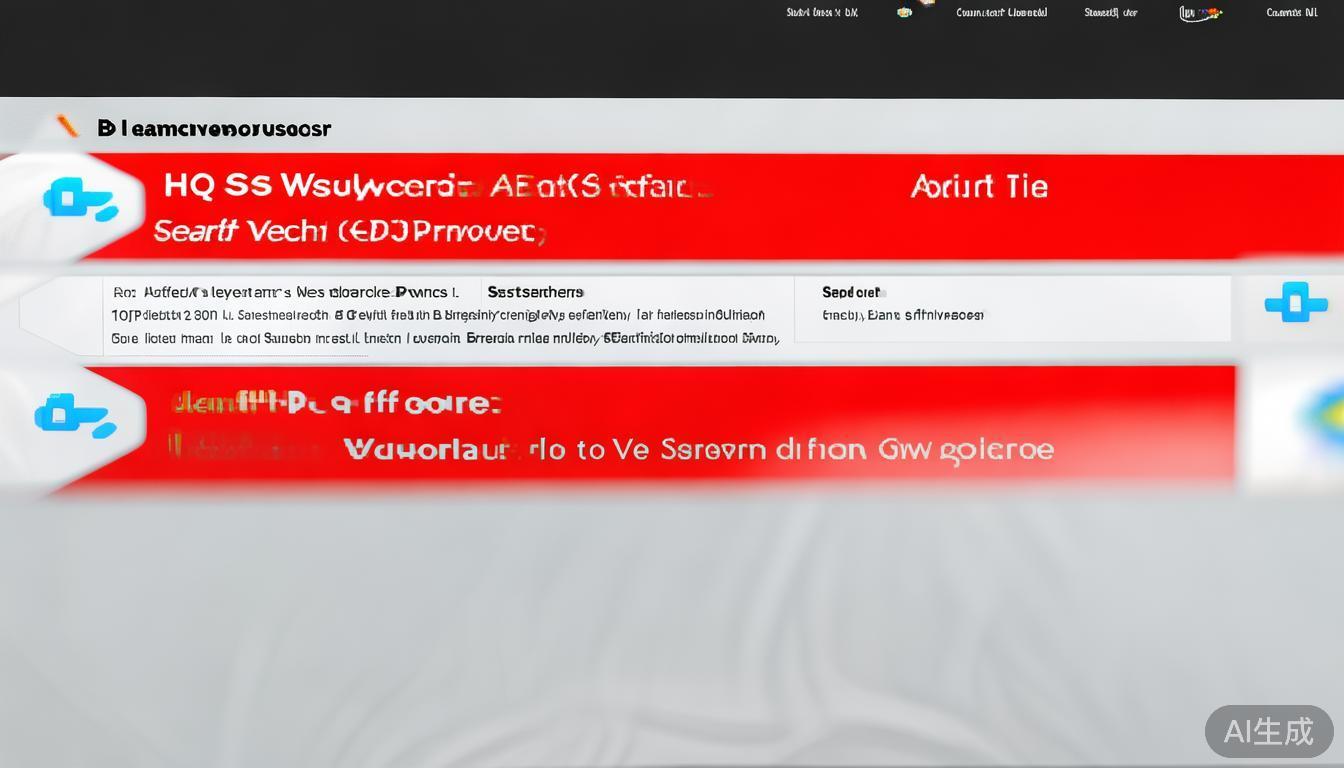
Task: Click the blue icon on the first red banner
Action: (80, 200)
